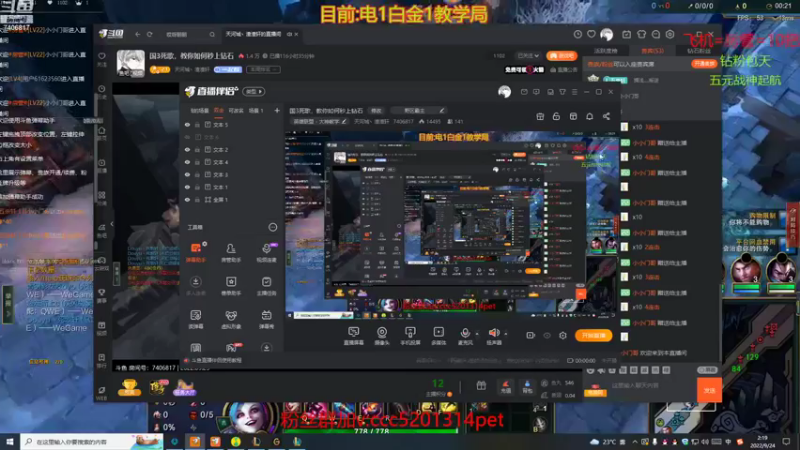Expand the speaker device dropdown arrow
The width and height of the screenshot is (800, 450).
tap(506, 334)
